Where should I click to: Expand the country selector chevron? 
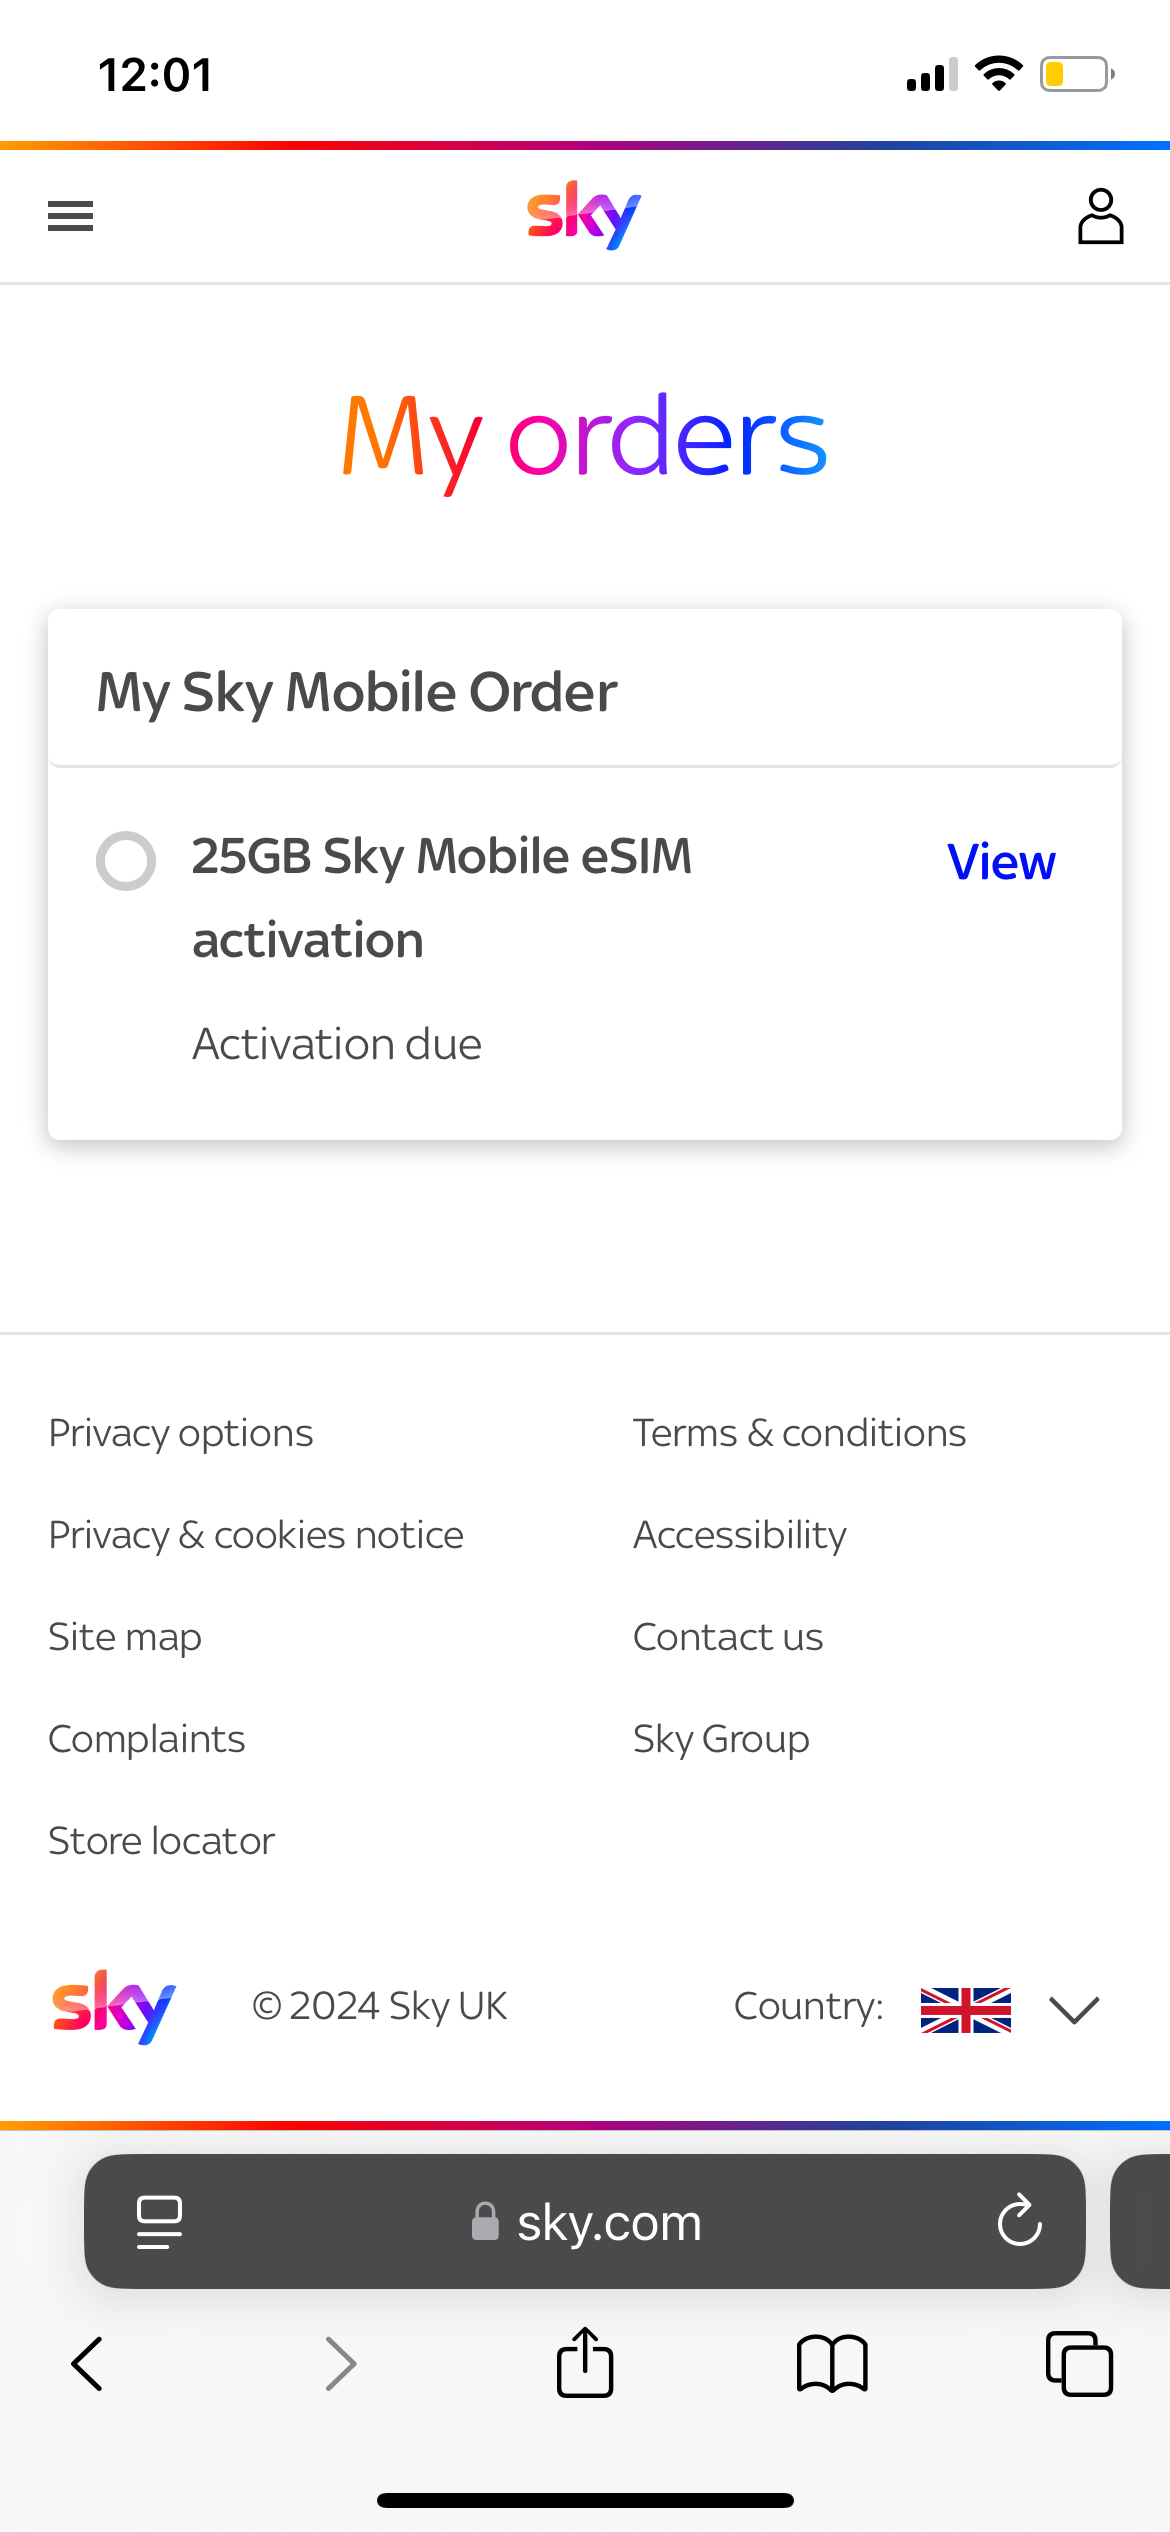pyautogui.click(x=1074, y=2008)
